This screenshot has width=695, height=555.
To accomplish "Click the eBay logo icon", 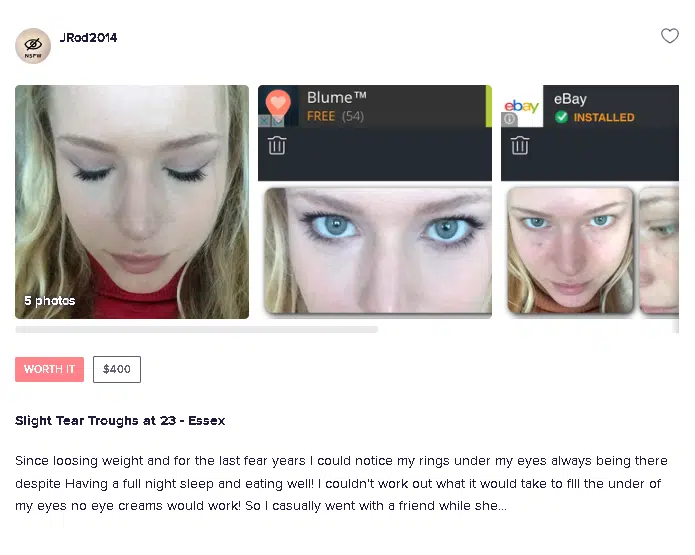I will tap(521, 106).
